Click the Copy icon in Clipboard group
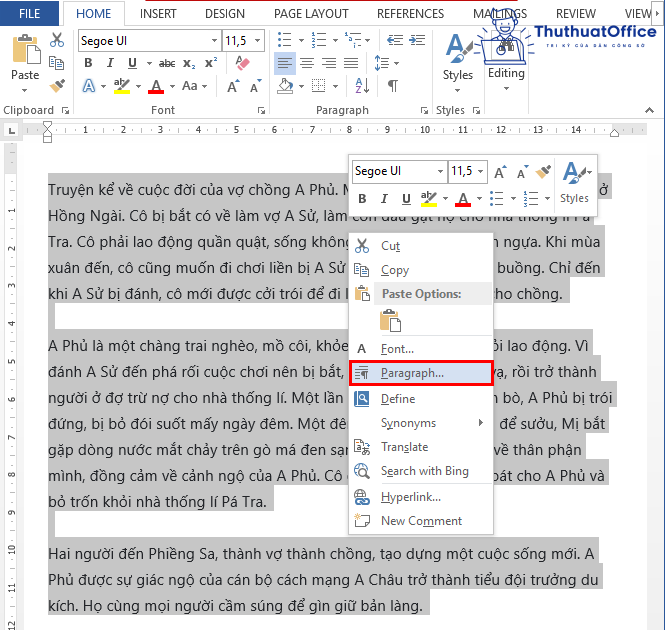Image resolution: width=665 pixels, height=630 pixels. coord(56,63)
